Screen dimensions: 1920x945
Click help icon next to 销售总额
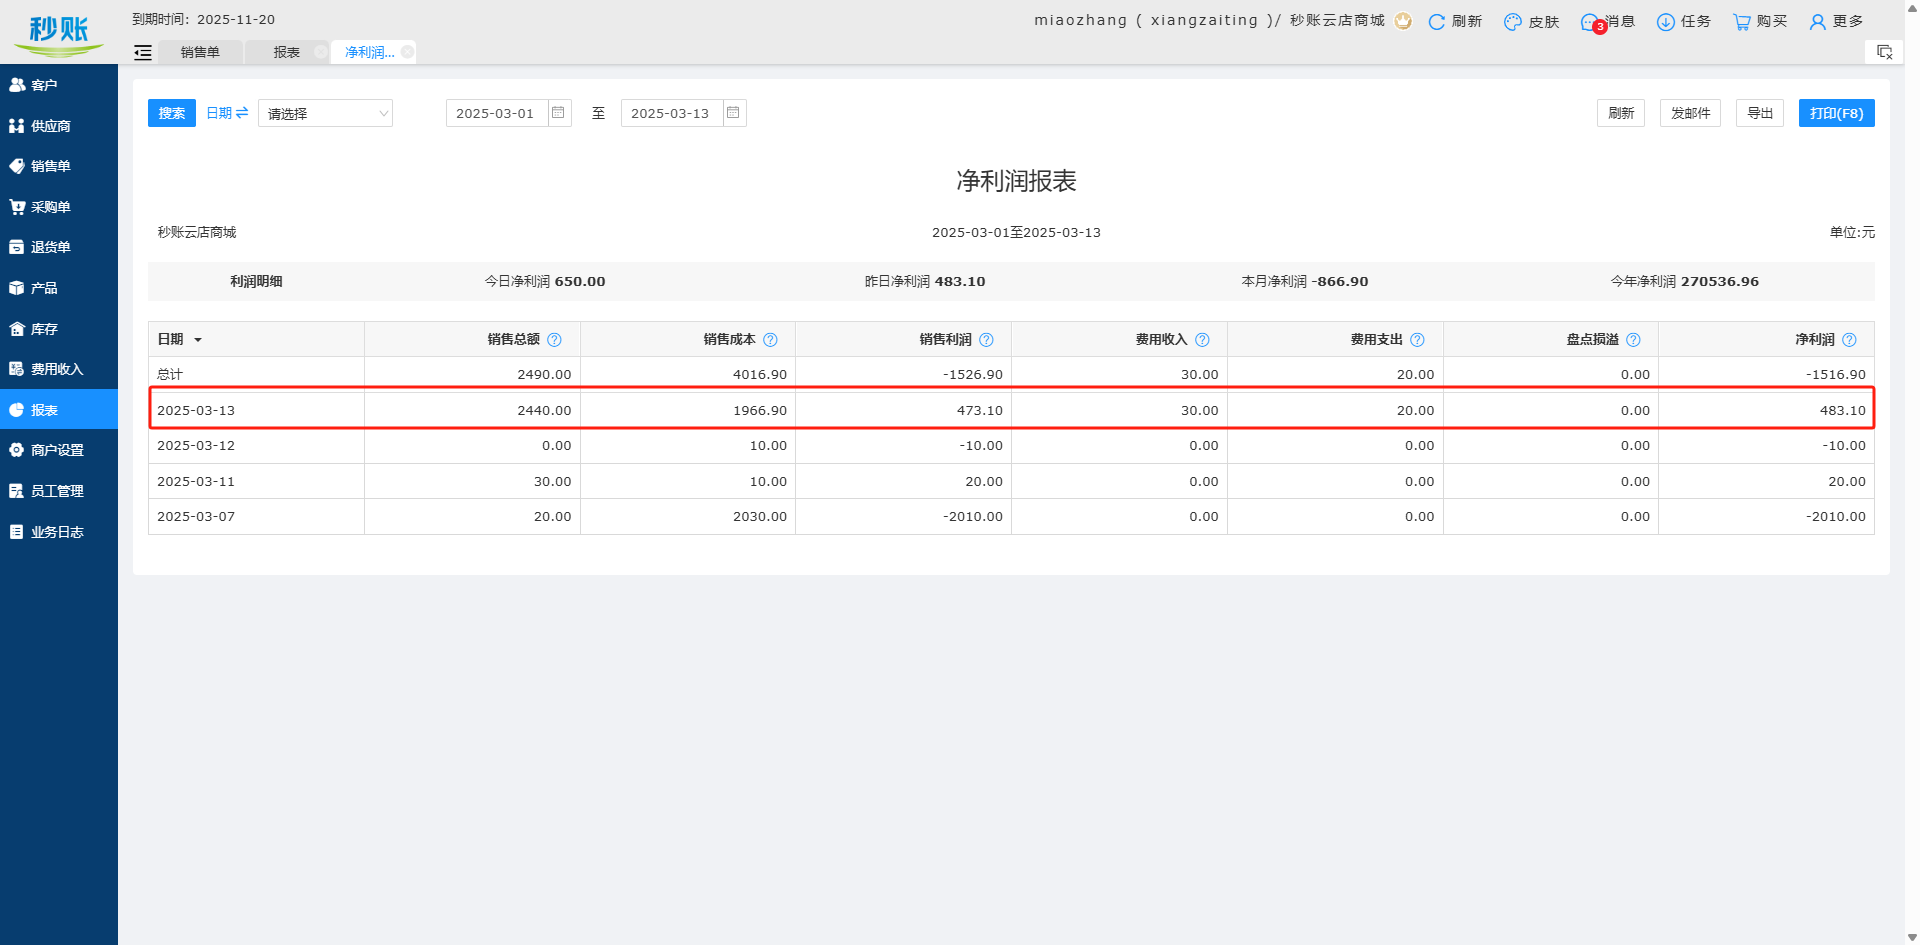click(554, 340)
